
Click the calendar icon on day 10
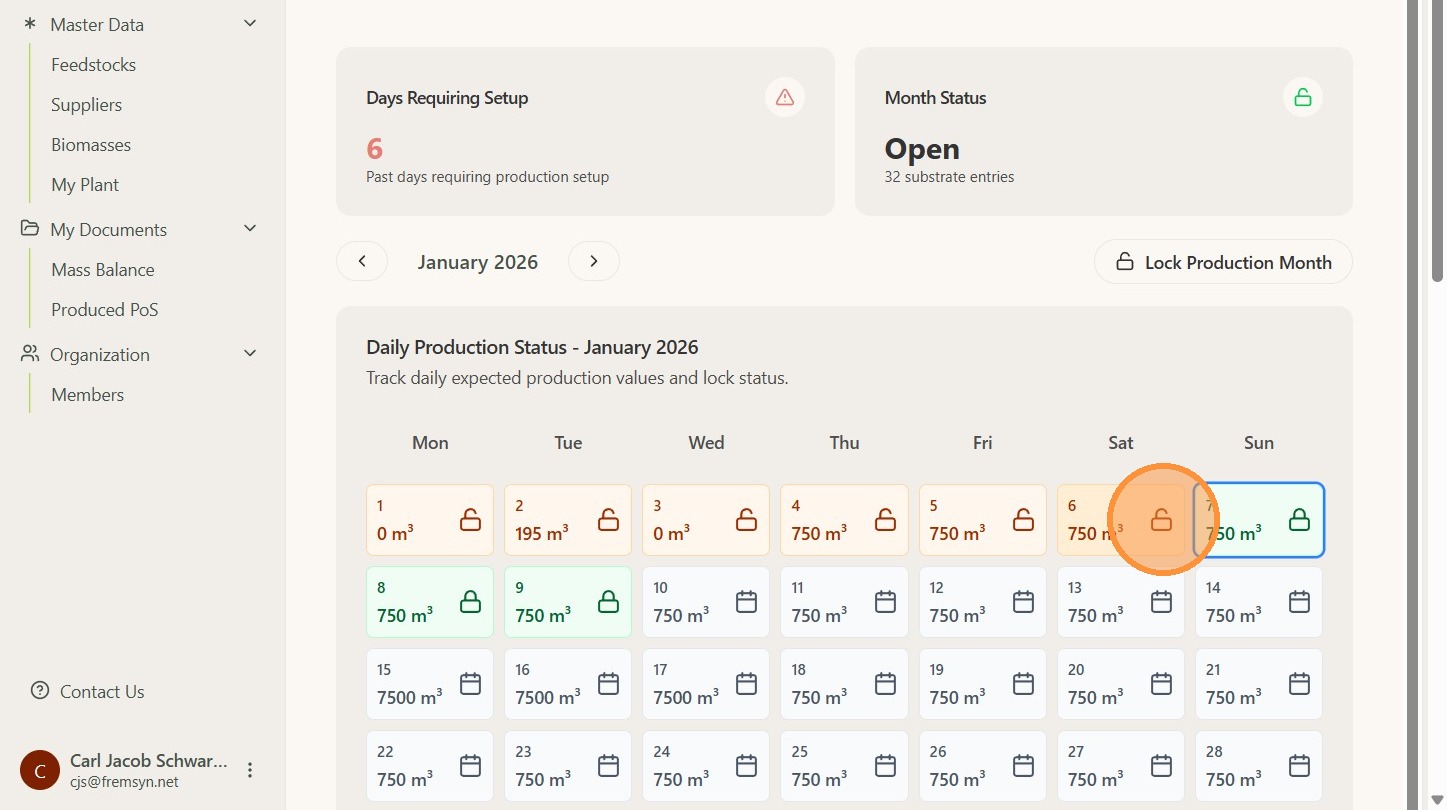coord(746,602)
